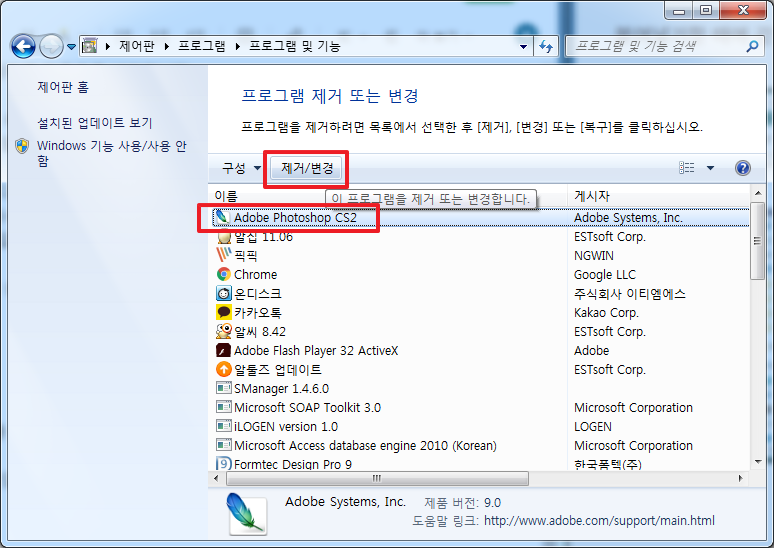This screenshot has height=548, width=774.
Task: Click the Adobe support help link URL
Action: pyautogui.click(x=599, y=521)
